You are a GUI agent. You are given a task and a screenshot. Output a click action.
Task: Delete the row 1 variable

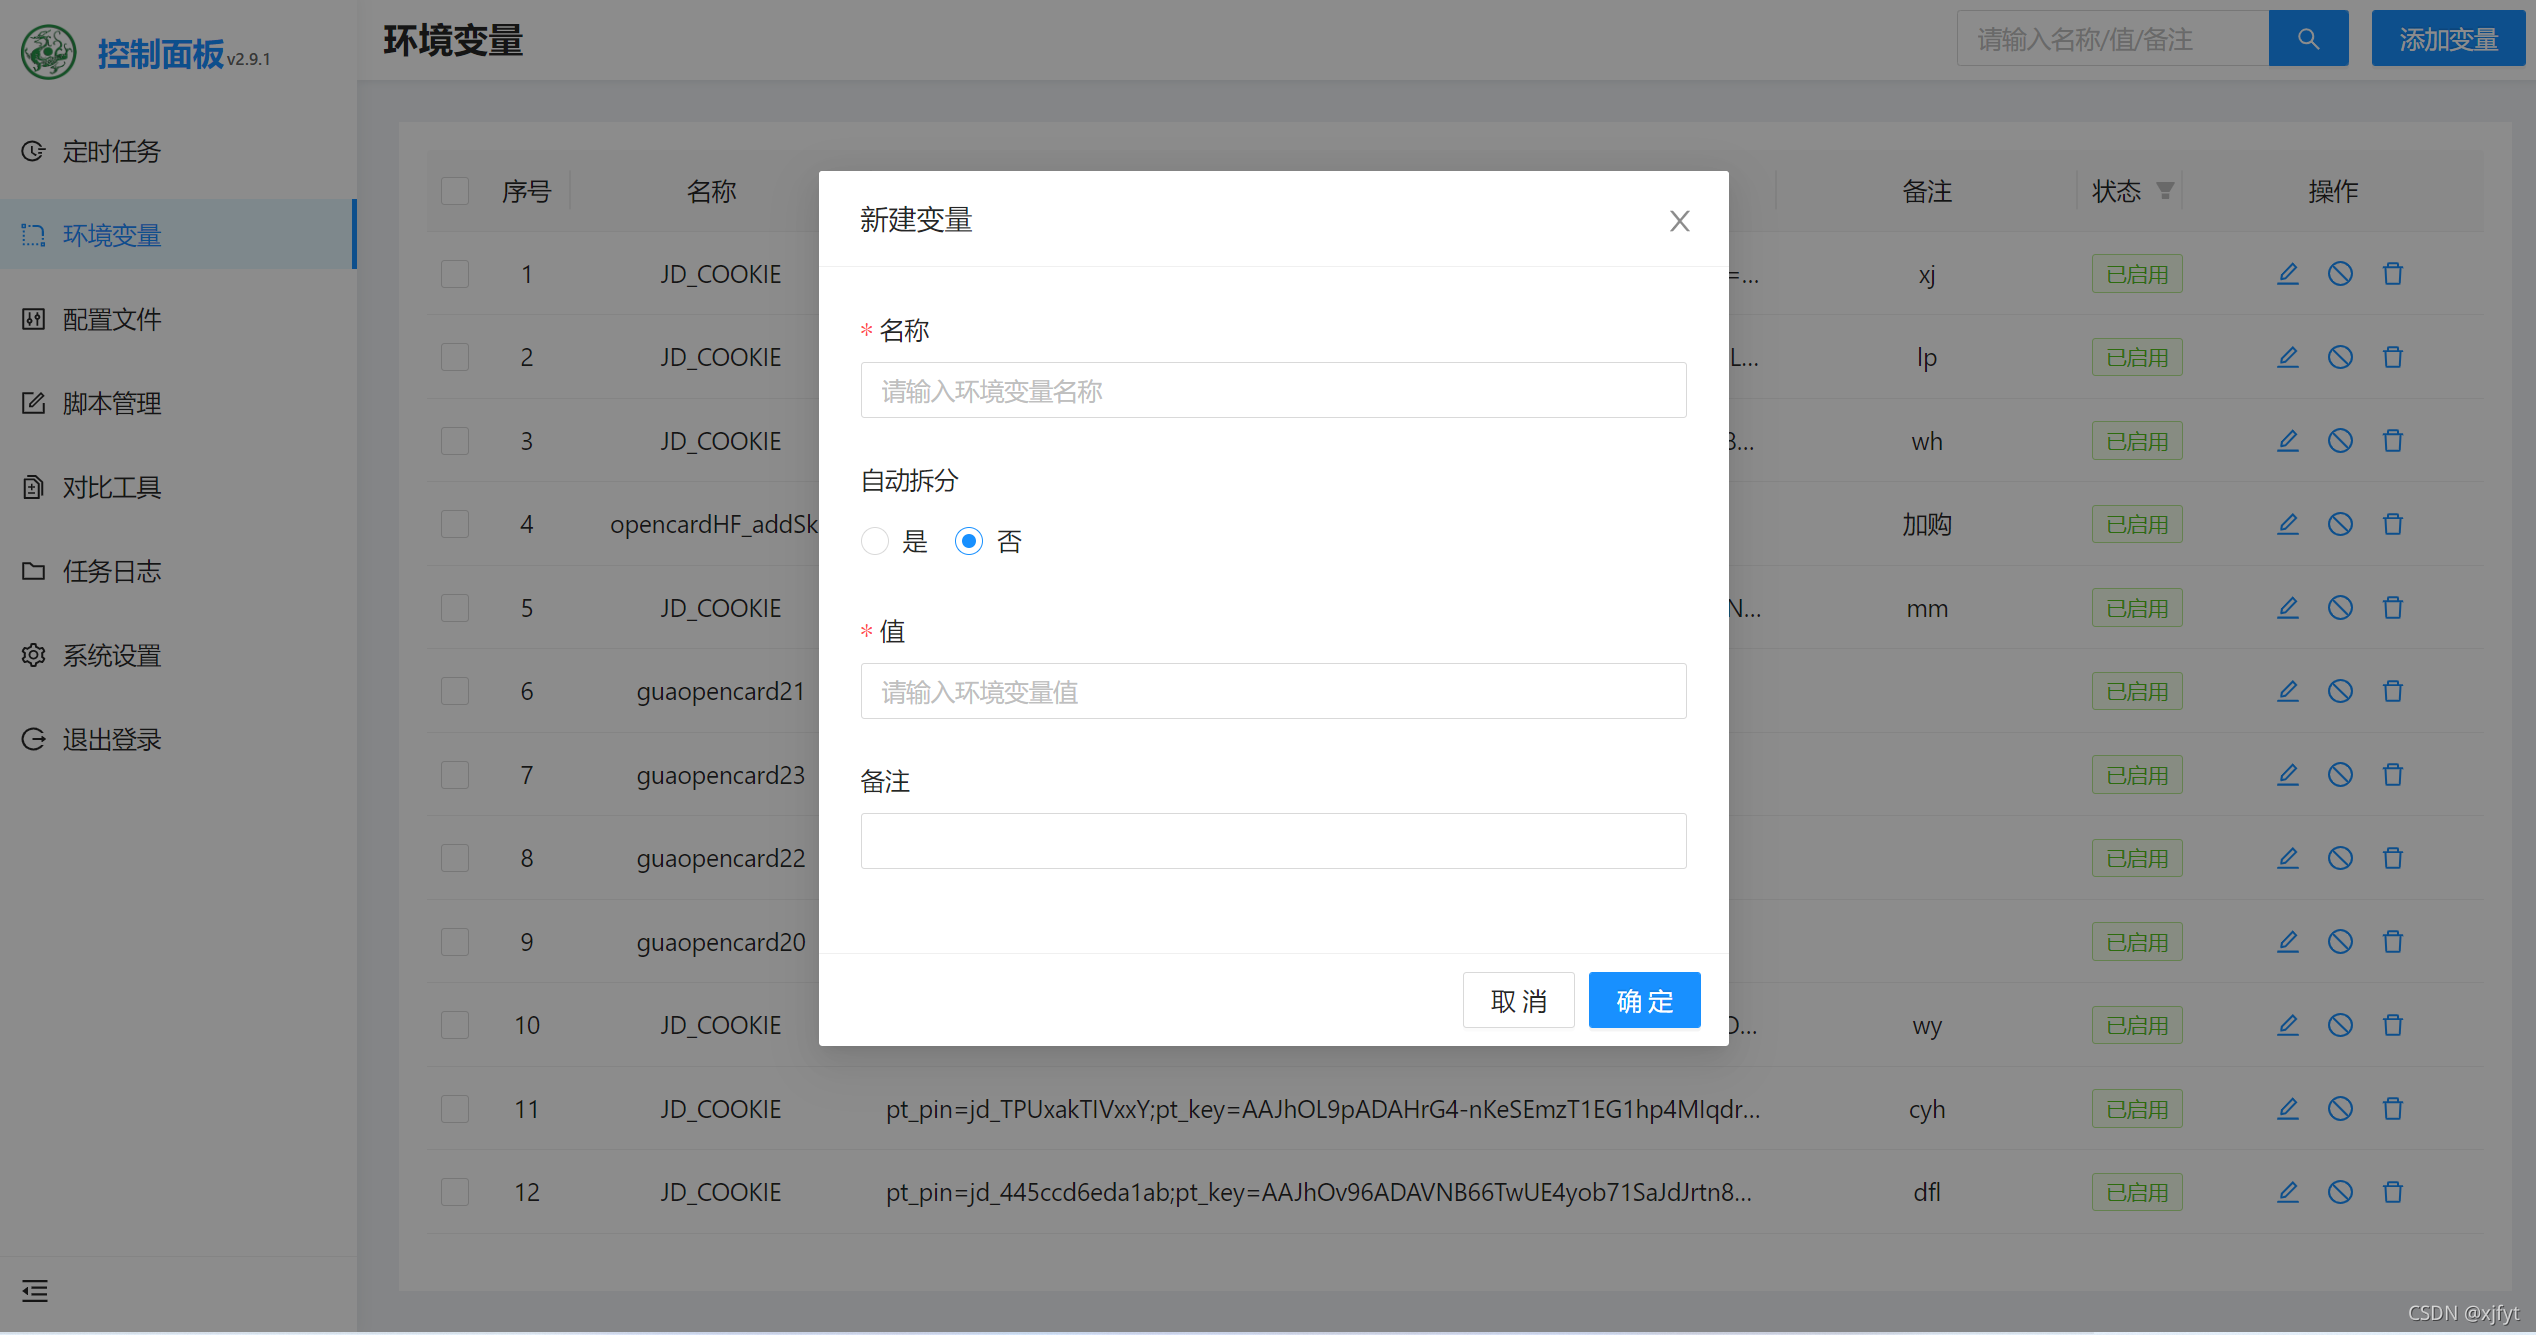click(2393, 274)
